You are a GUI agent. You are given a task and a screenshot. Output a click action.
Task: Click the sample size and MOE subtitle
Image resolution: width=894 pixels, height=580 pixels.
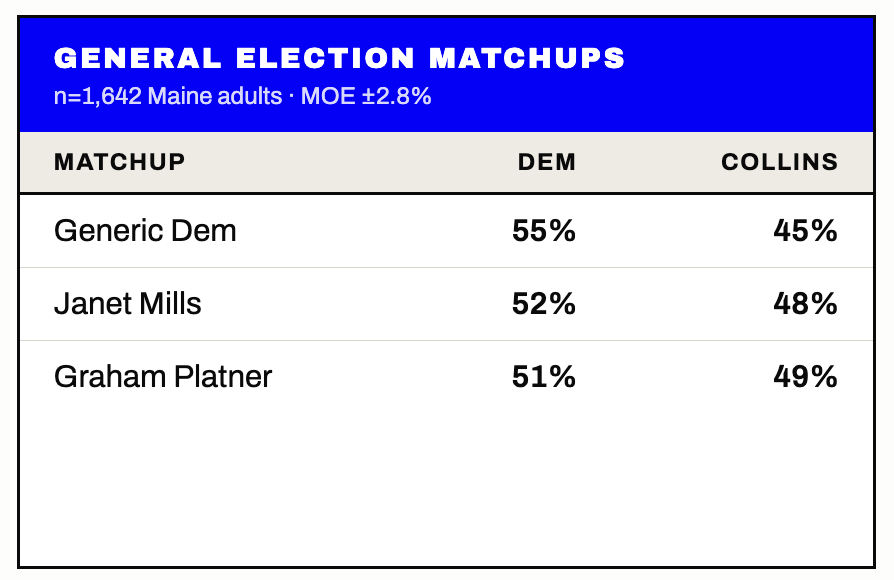(x=242, y=96)
